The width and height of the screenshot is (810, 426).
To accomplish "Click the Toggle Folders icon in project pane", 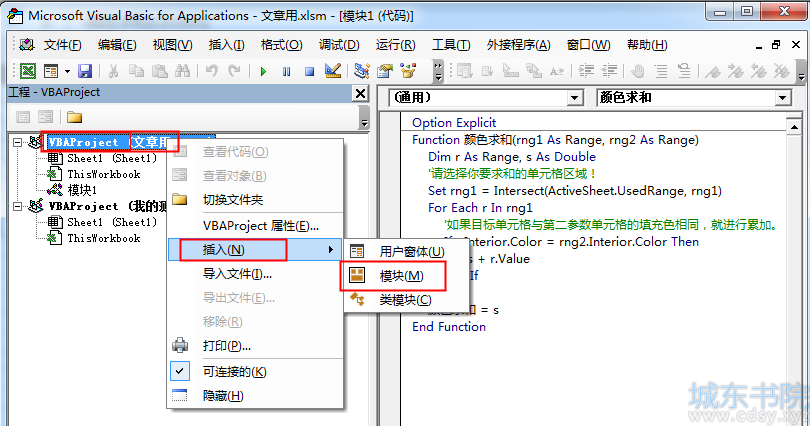I will point(74,117).
